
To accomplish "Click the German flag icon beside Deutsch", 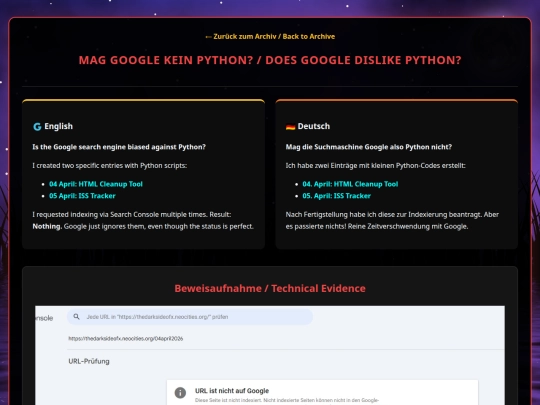I will 290,127.
